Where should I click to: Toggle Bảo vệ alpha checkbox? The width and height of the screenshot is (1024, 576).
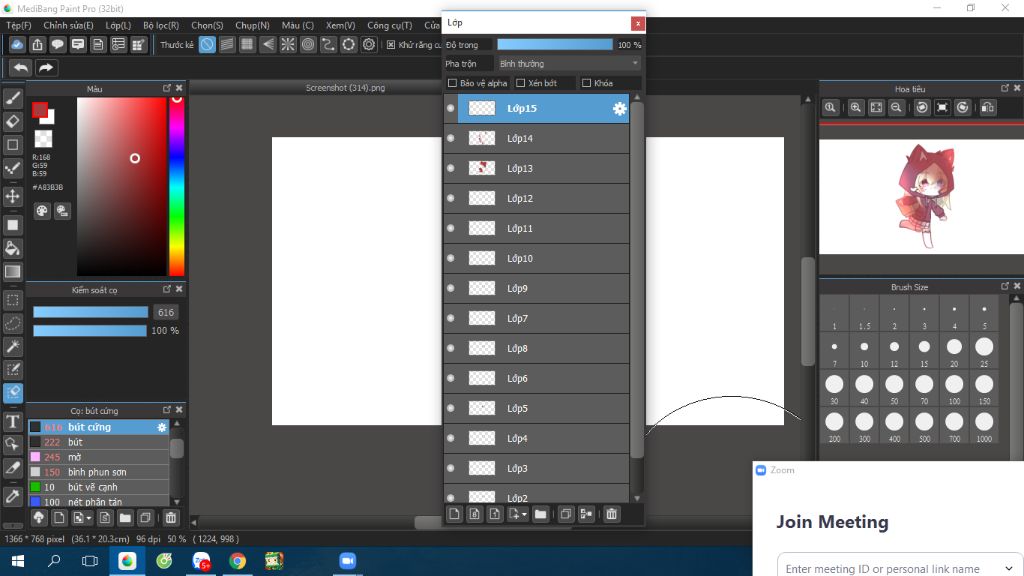(x=452, y=83)
